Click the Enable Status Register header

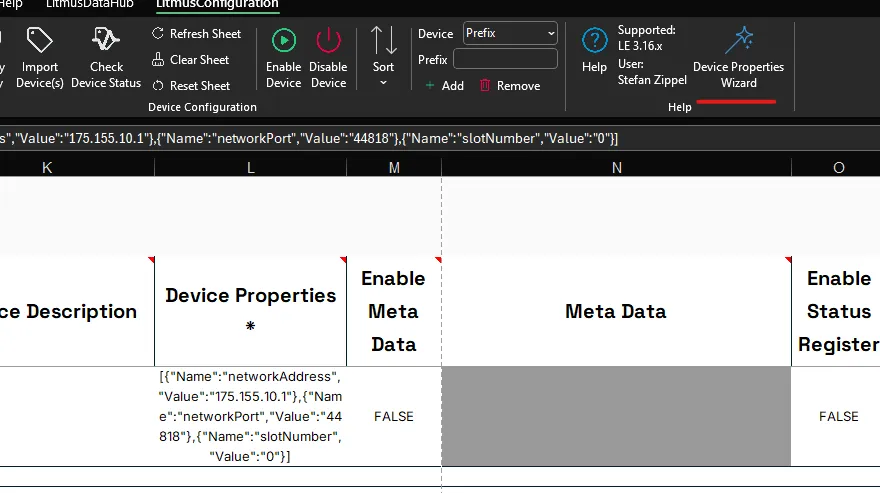point(836,311)
